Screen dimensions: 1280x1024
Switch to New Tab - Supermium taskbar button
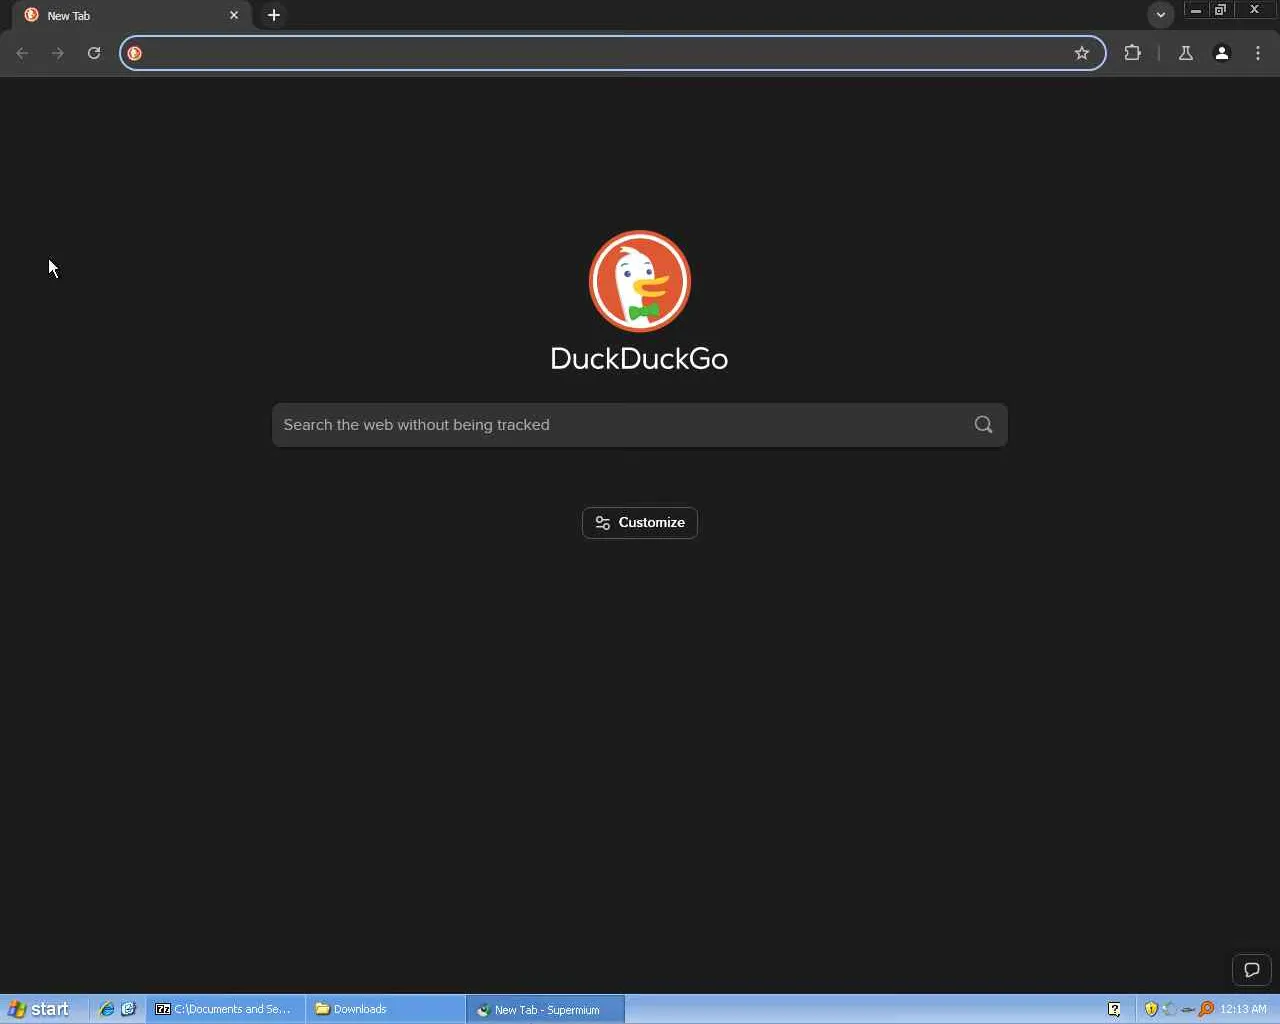pyautogui.click(x=546, y=1009)
